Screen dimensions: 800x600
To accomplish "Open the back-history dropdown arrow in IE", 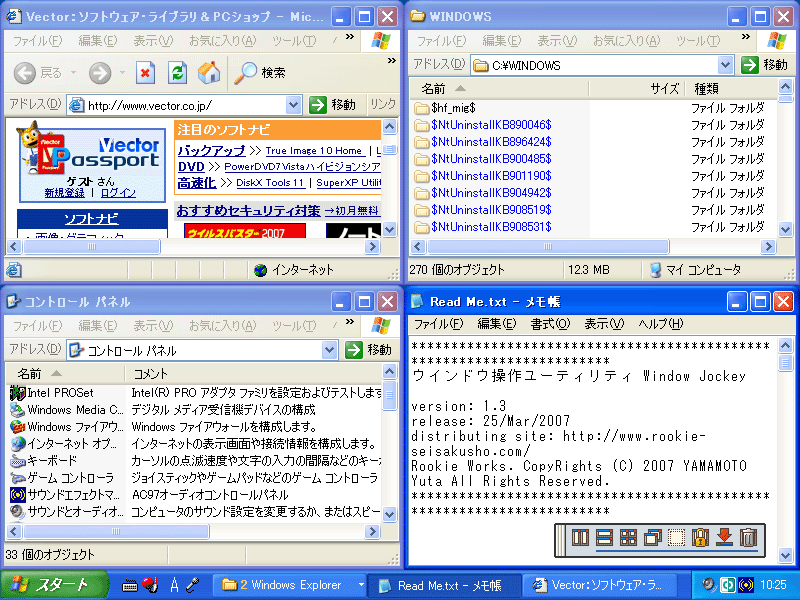I will (73, 73).
